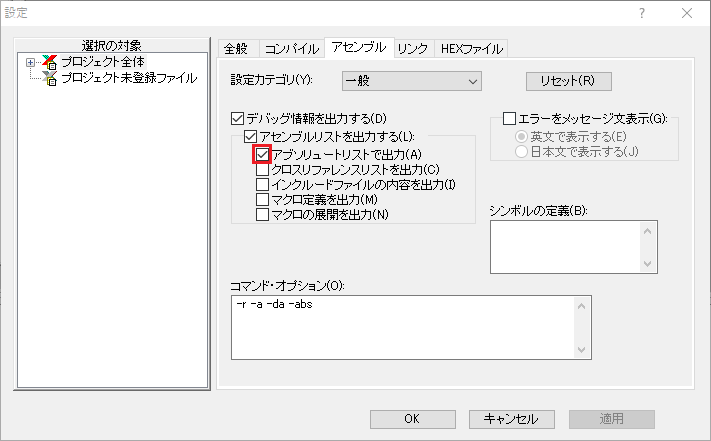Toggle デバッグ情報を出力する checkbox
The height and width of the screenshot is (441, 711).
(238, 118)
